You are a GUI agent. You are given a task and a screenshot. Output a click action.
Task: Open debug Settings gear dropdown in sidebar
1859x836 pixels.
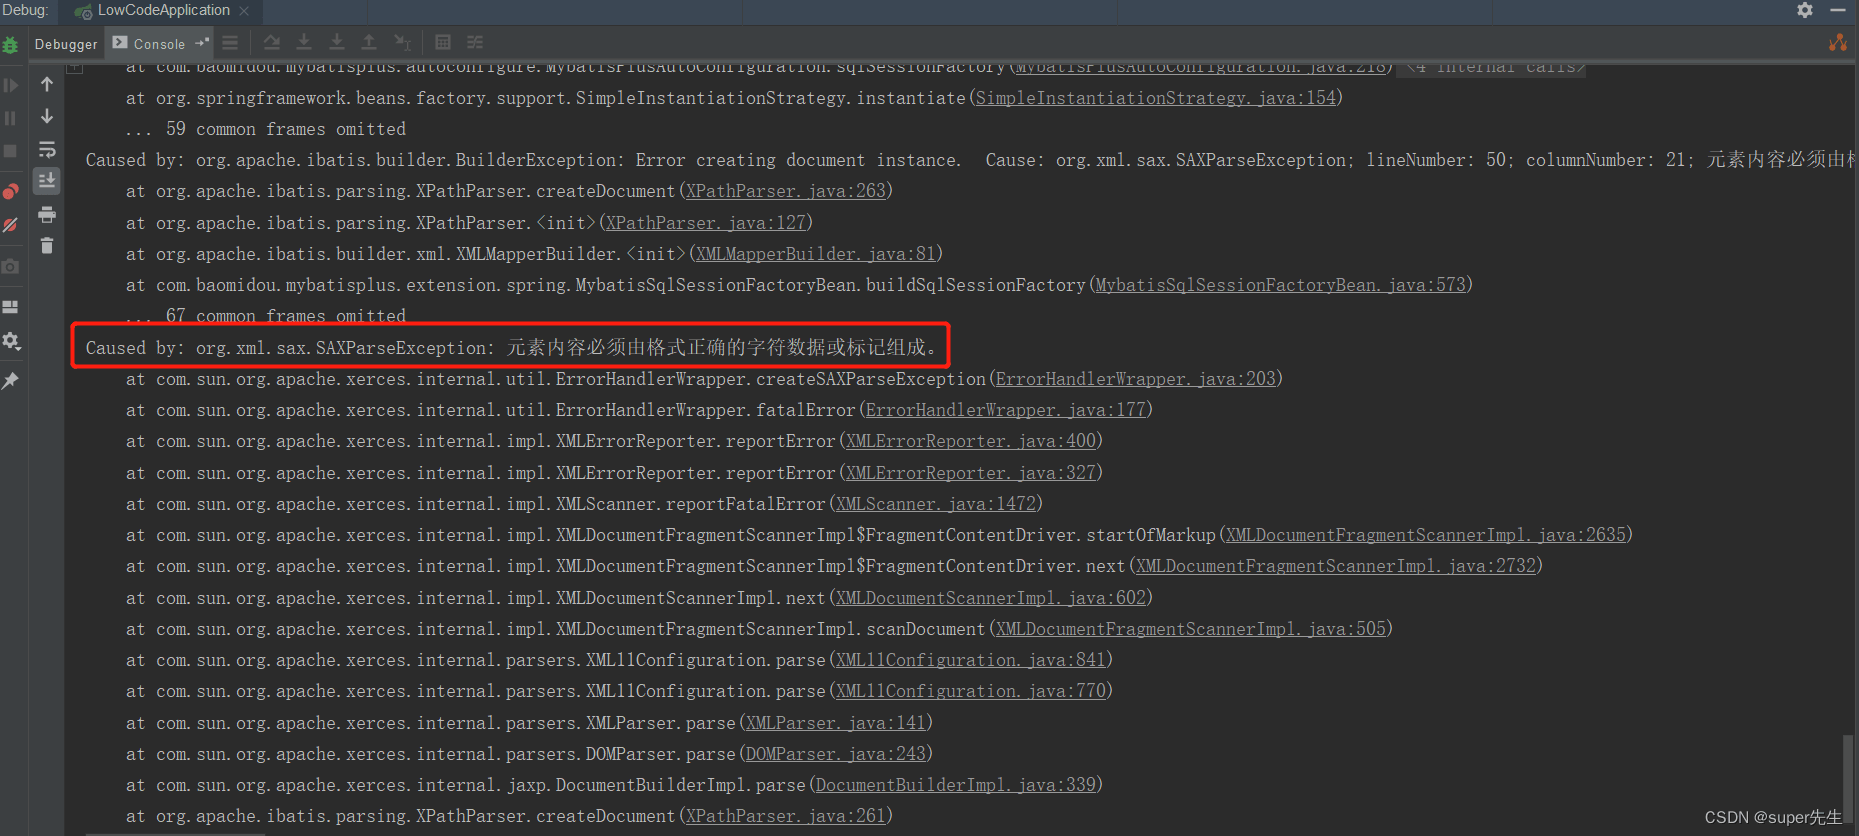click(x=11, y=341)
